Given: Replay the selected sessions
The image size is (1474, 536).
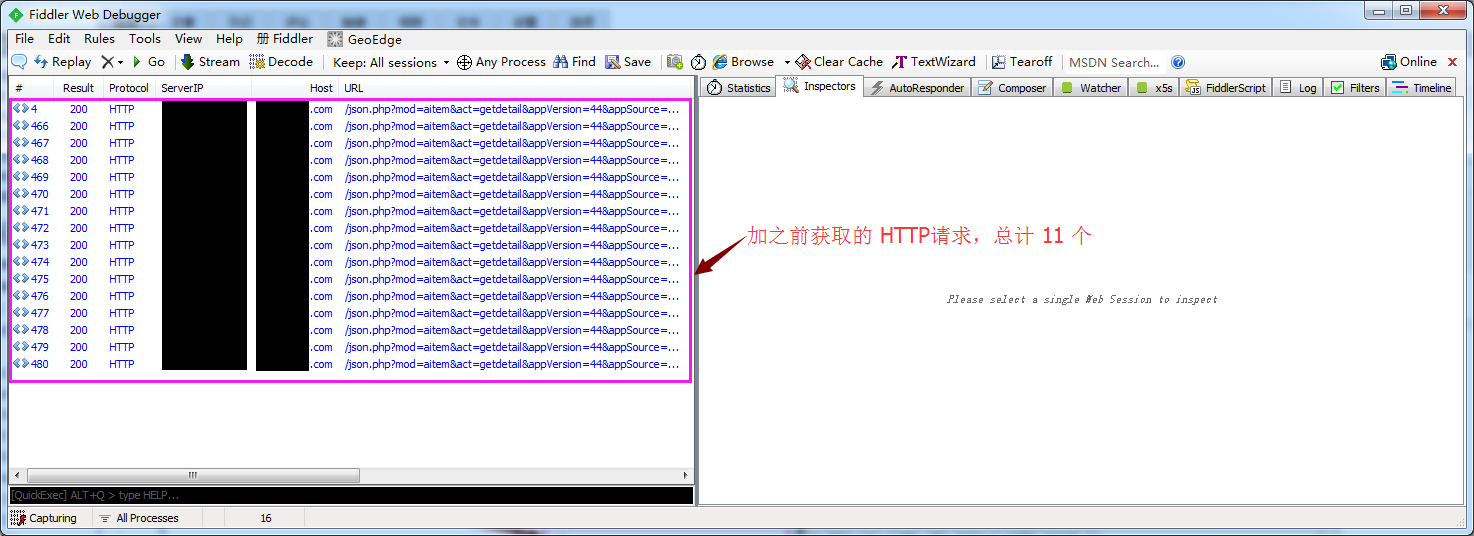Looking at the screenshot, I should tap(62, 62).
